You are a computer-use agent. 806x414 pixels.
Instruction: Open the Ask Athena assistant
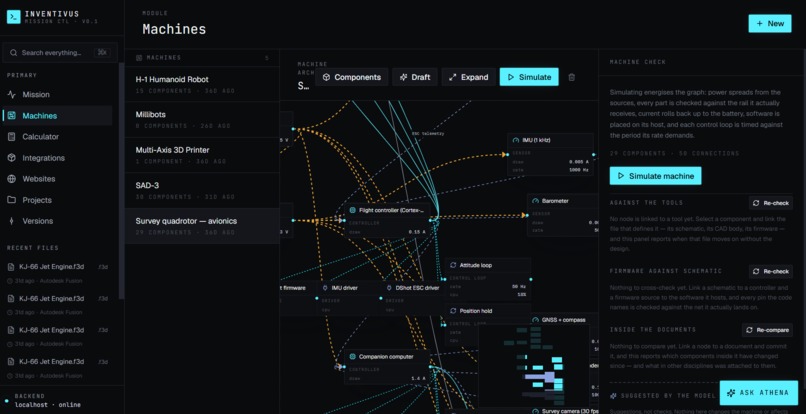(x=759, y=393)
